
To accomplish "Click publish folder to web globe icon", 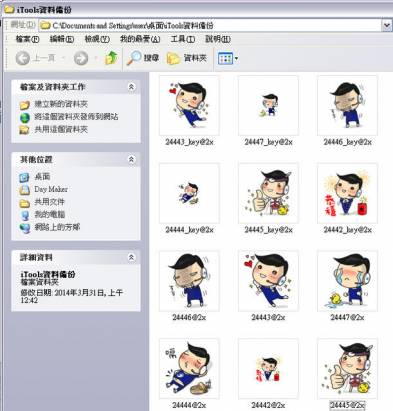I will pos(25,117).
